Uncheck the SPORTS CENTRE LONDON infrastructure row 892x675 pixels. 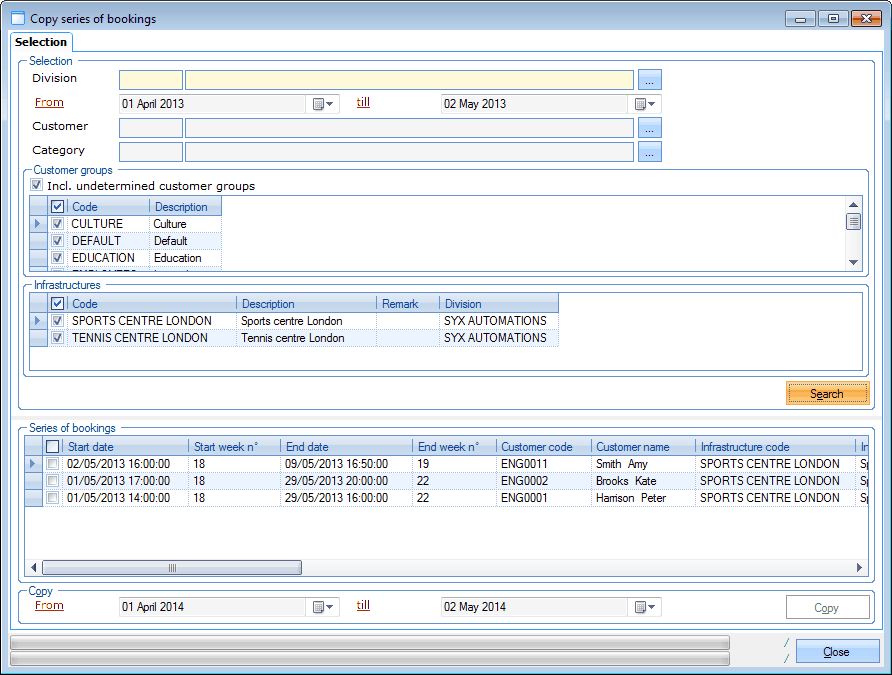[58, 321]
